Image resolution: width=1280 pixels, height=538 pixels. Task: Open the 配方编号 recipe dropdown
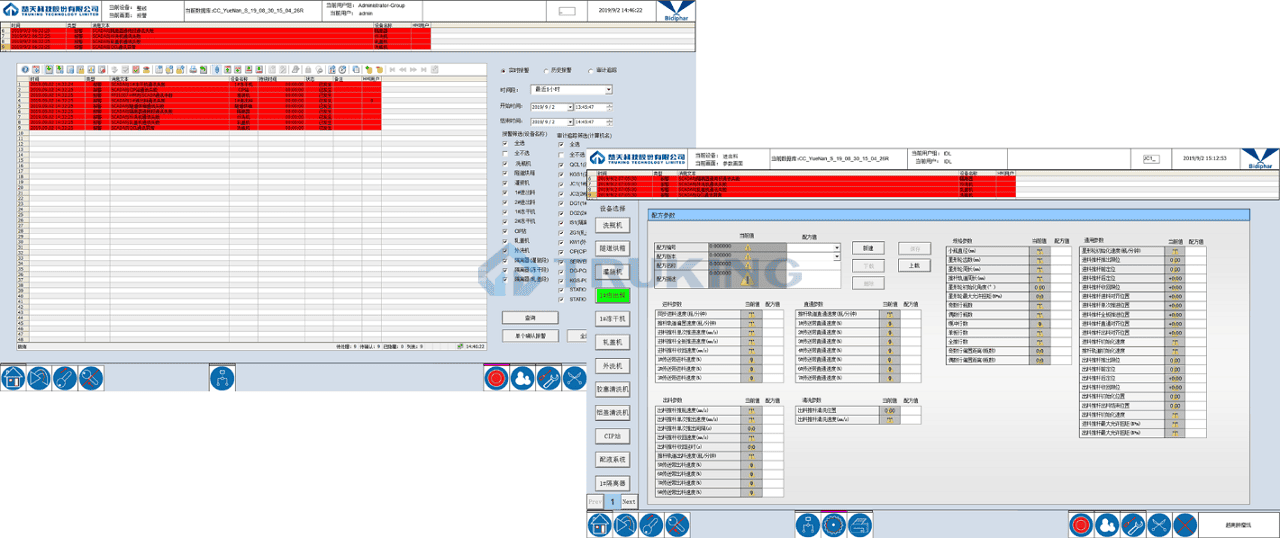tap(836, 245)
